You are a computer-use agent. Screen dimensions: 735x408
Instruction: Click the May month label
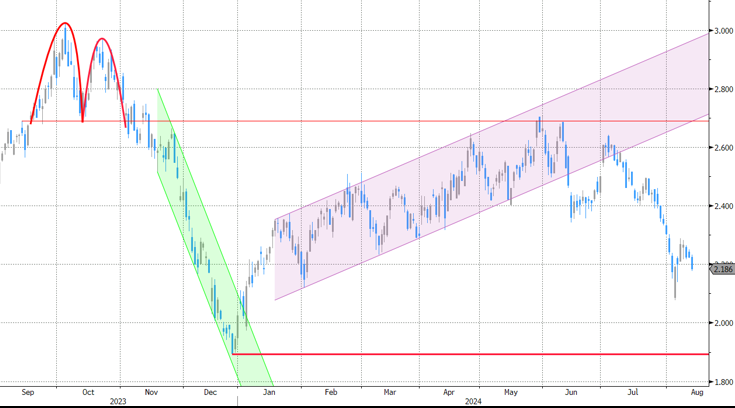tap(511, 392)
